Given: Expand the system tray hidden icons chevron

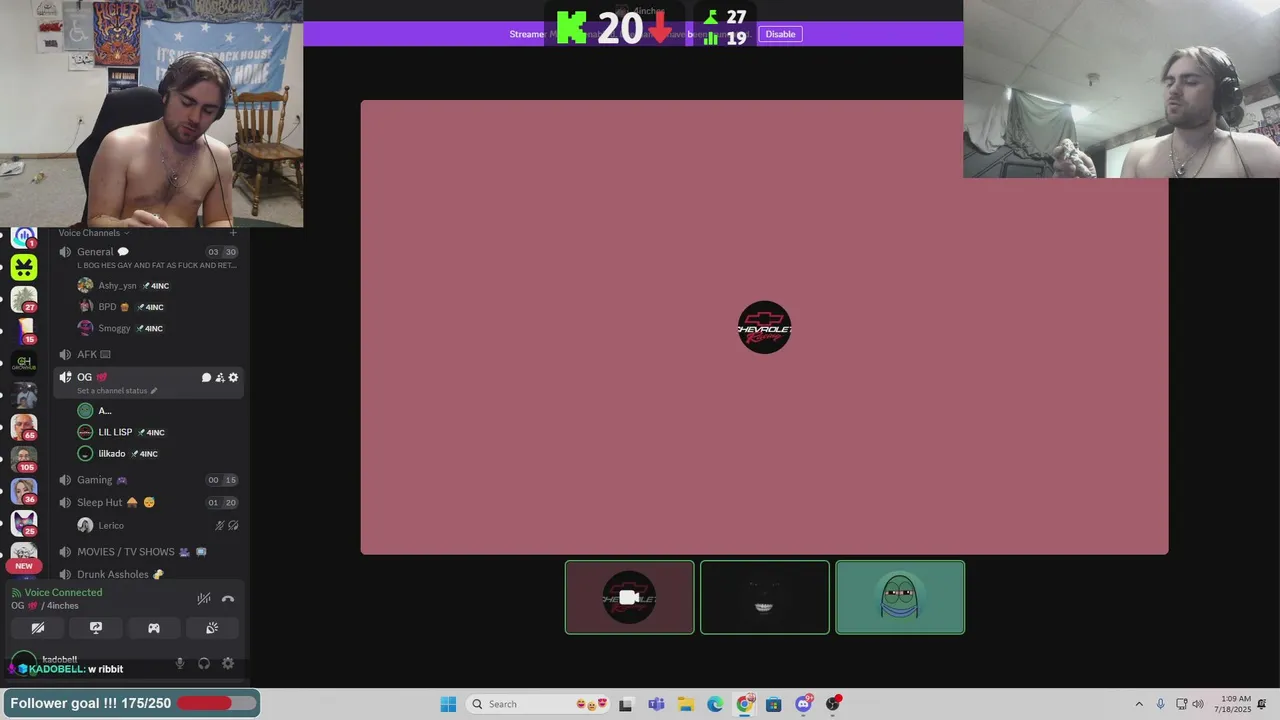Looking at the screenshot, I should point(1138,704).
